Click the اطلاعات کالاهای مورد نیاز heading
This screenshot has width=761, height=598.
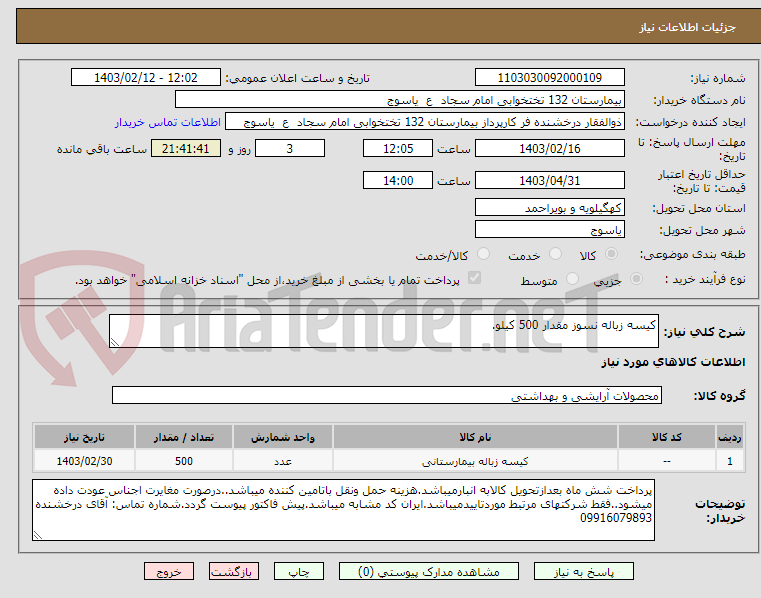pos(673,362)
